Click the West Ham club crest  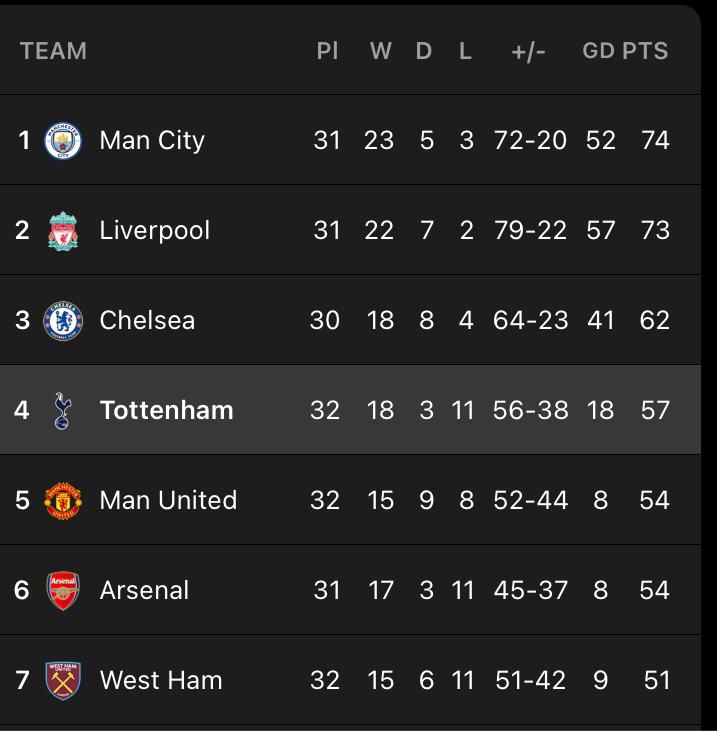click(63, 681)
